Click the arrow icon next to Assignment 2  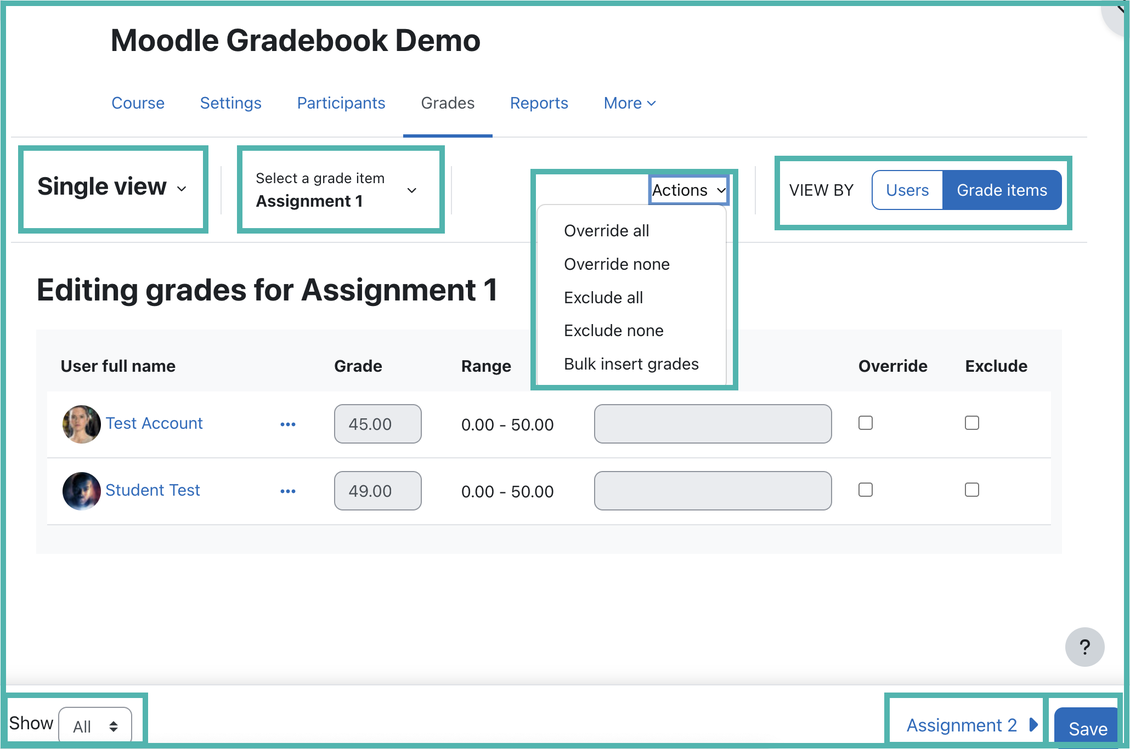[x=1033, y=724]
